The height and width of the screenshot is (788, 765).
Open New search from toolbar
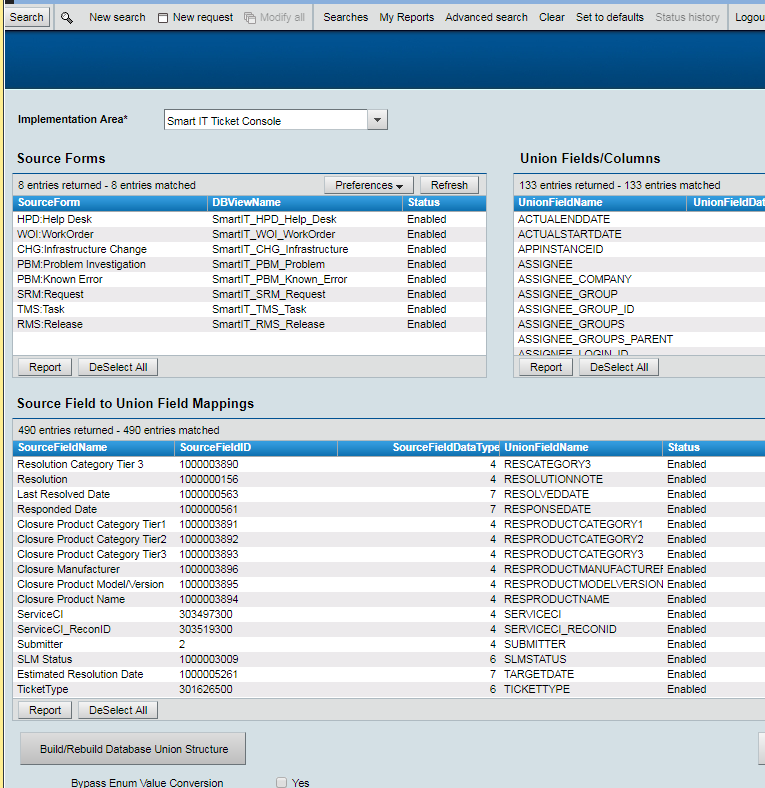(x=117, y=17)
